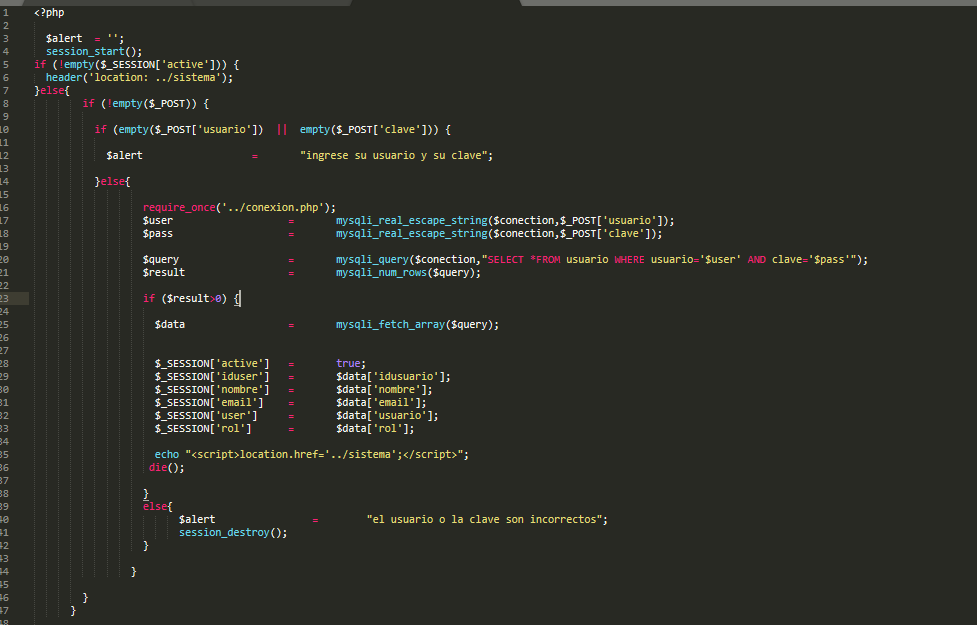Click line number 5 in the gutter
The image size is (977, 625).
(x=6, y=65)
